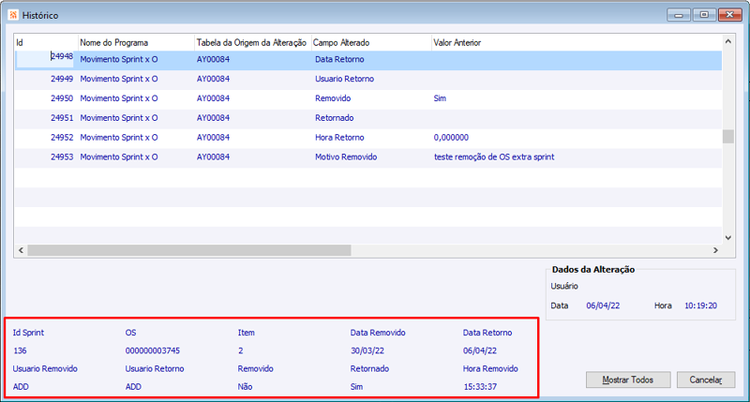This screenshot has height=402, width=750.
Task: Click the Hora value 10:19:20
Action: 701,306
